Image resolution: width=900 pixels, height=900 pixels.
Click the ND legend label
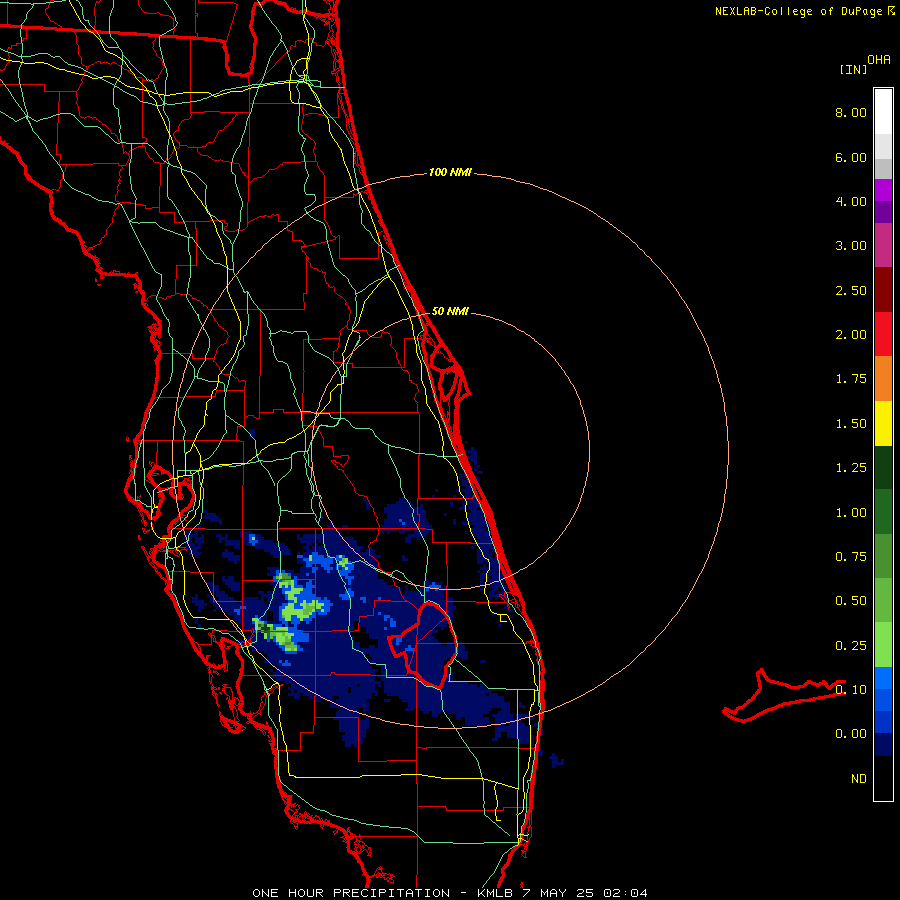click(x=859, y=779)
